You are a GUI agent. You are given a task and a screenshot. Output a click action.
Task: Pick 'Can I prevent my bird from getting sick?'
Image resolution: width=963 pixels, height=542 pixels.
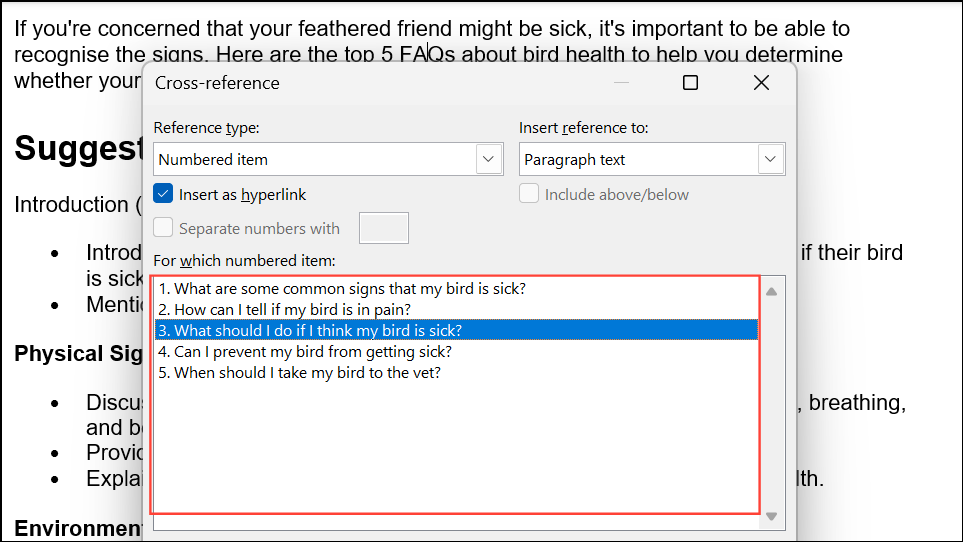point(305,351)
